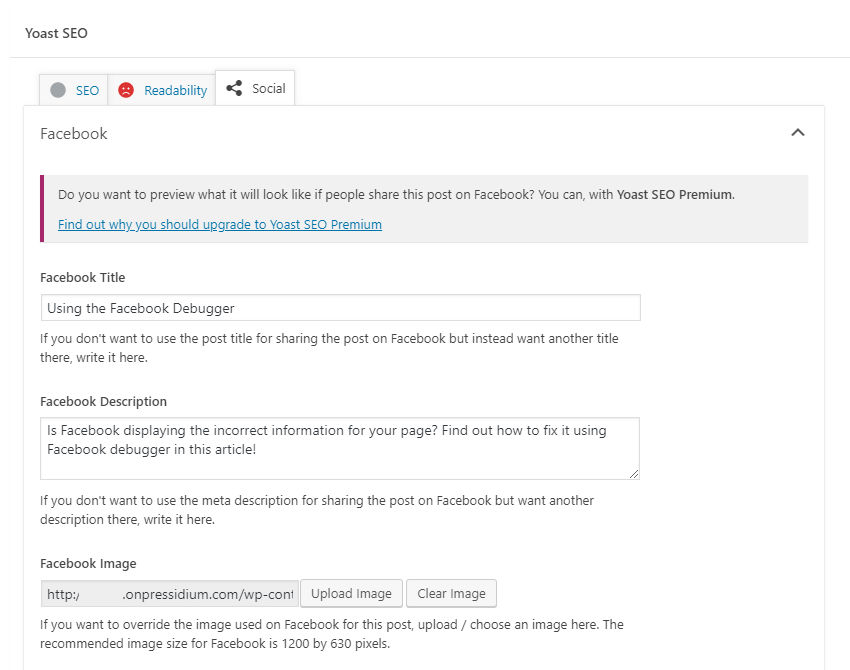Screen dimensions: 850x670
Task: Click the 'Facebook Title' label
Action: coord(82,278)
